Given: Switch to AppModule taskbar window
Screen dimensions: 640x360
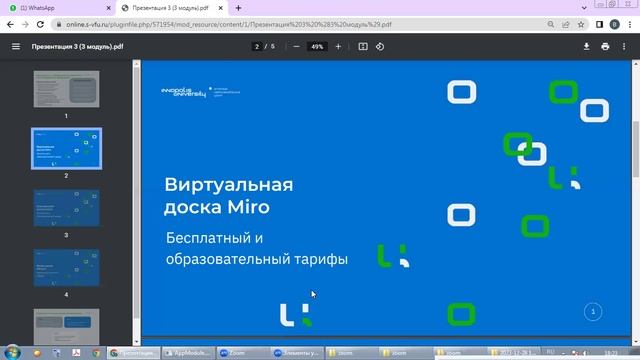Looking at the screenshot, I should 188,353.
